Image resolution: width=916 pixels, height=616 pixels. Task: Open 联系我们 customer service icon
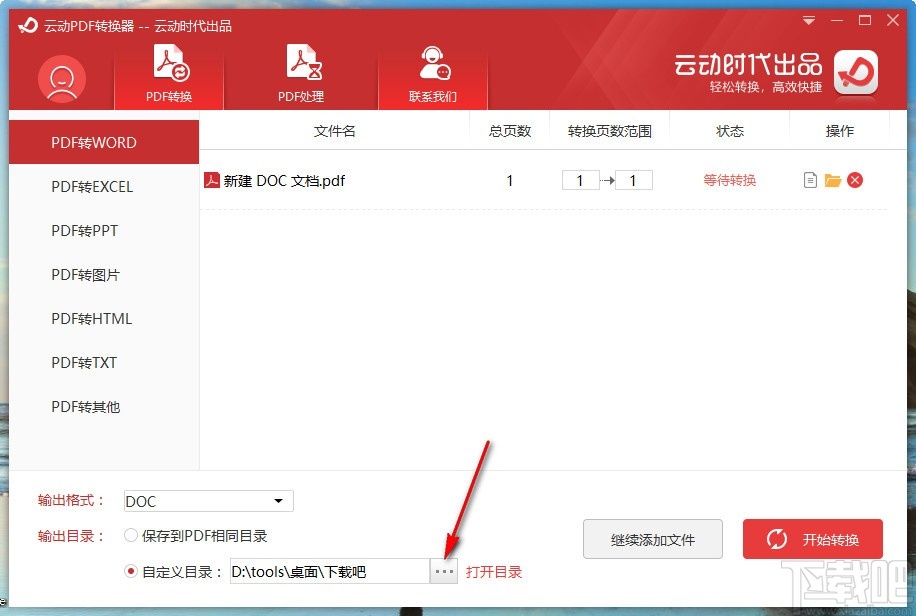click(432, 70)
